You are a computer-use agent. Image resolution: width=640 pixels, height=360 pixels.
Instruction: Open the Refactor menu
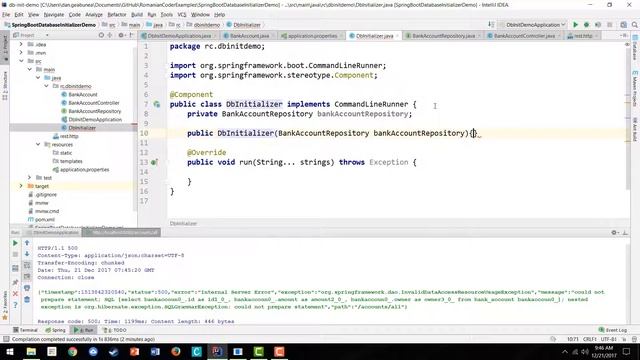click(117, 15)
